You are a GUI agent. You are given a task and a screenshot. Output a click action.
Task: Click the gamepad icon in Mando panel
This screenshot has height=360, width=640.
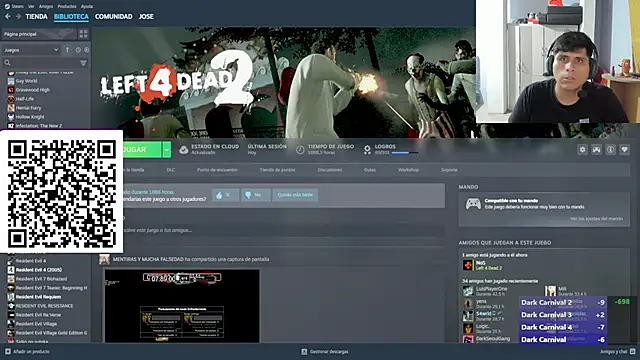tap(473, 204)
